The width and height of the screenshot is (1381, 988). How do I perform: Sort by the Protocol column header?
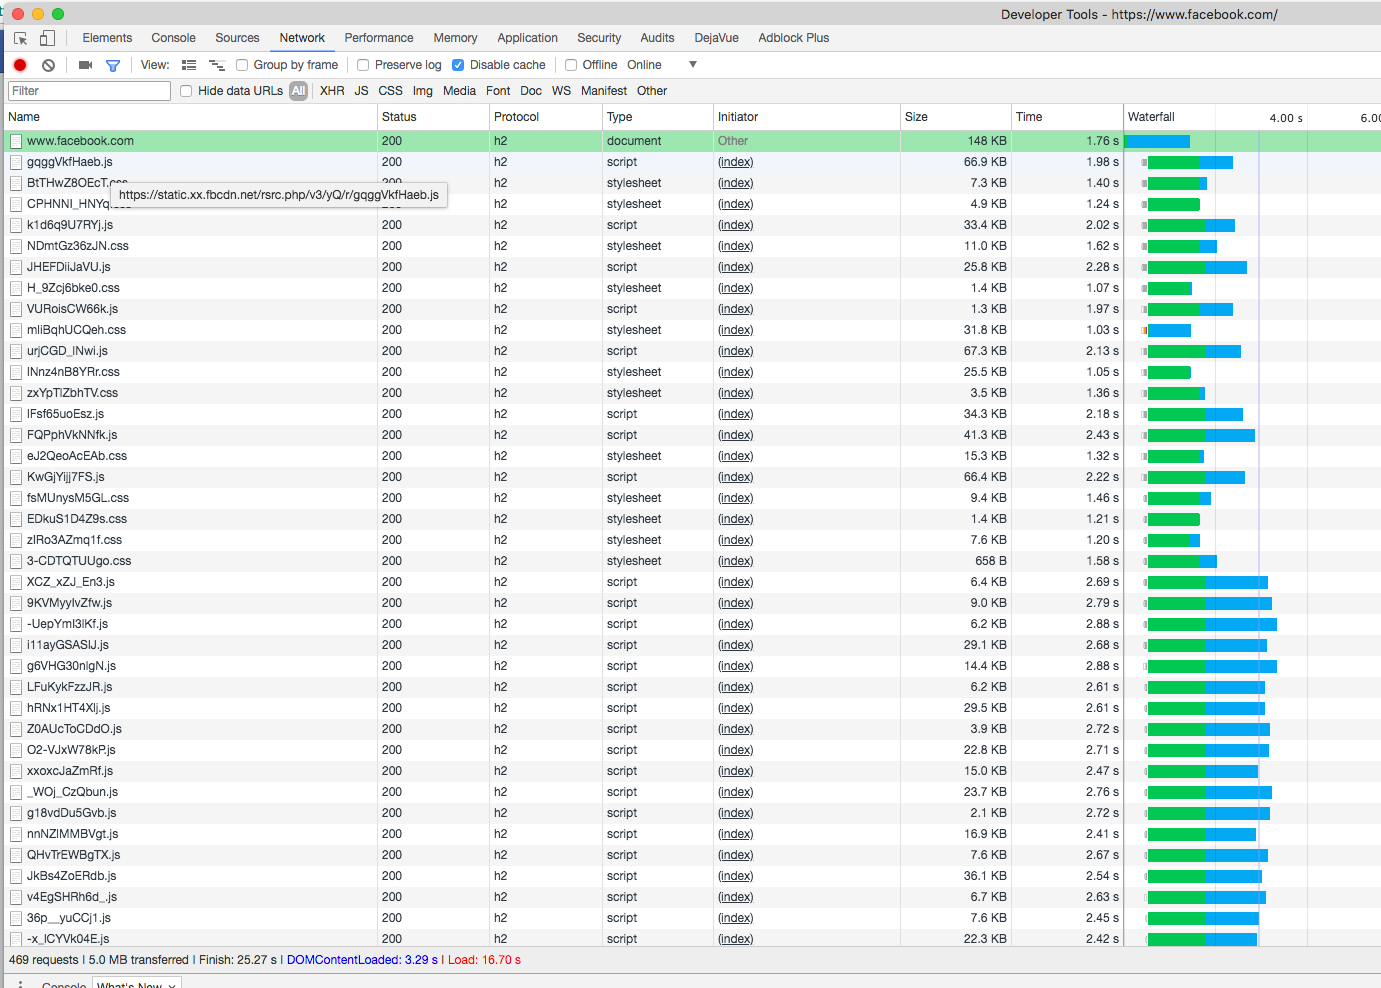545,117
